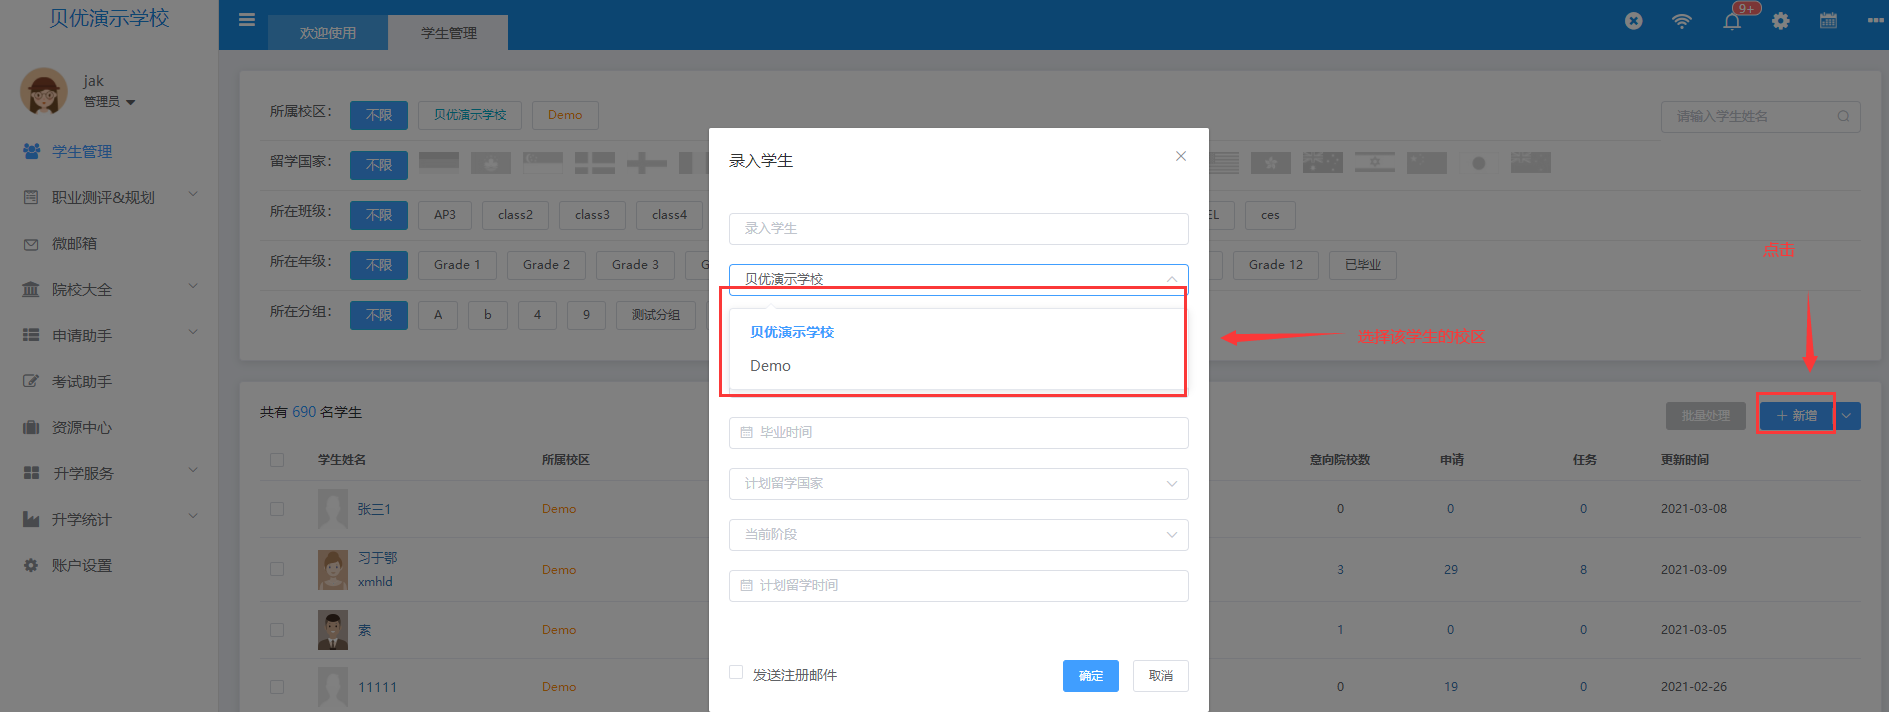Open the calendar icon in header
1889x712 pixels.
pos(1828,21)
